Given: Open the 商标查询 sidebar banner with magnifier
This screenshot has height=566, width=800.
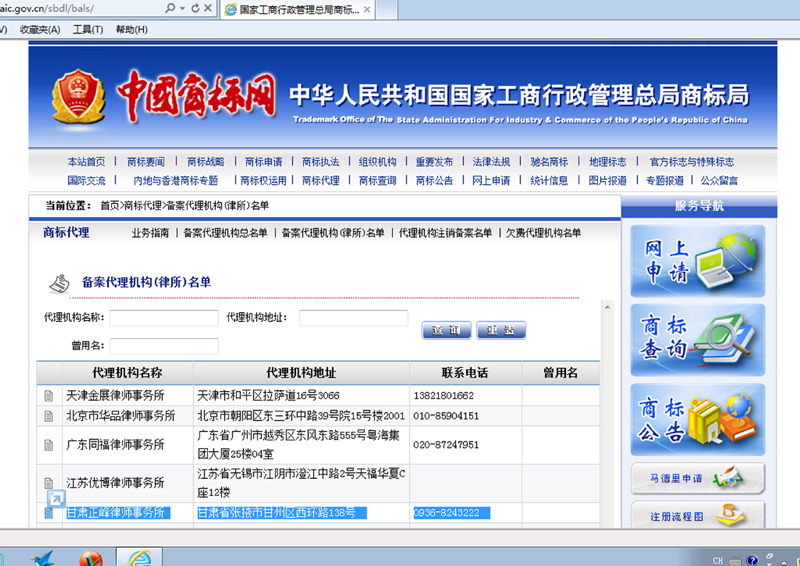Looking at the screenshot, I should point(697,340).
